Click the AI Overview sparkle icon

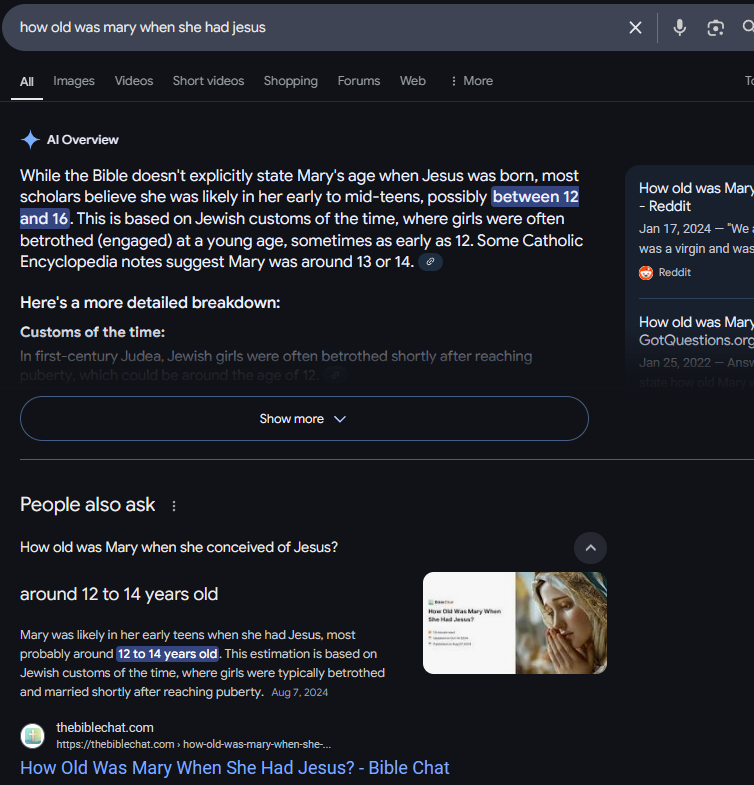30,140
